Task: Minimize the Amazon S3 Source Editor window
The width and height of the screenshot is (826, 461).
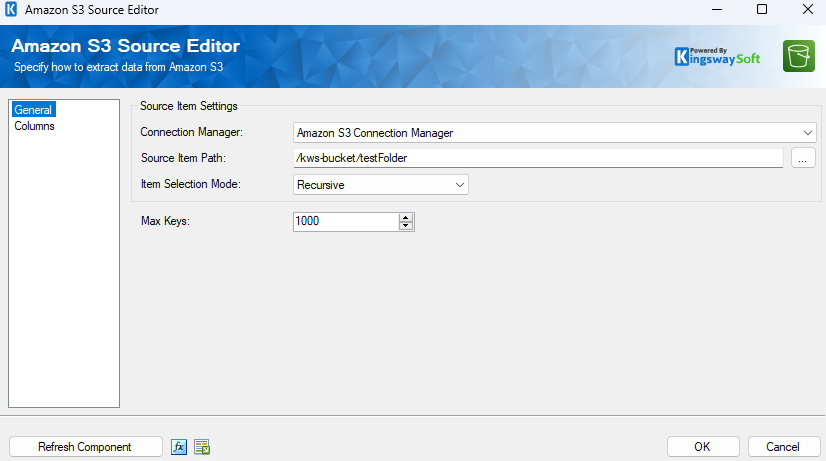Action: coord(717,9)
